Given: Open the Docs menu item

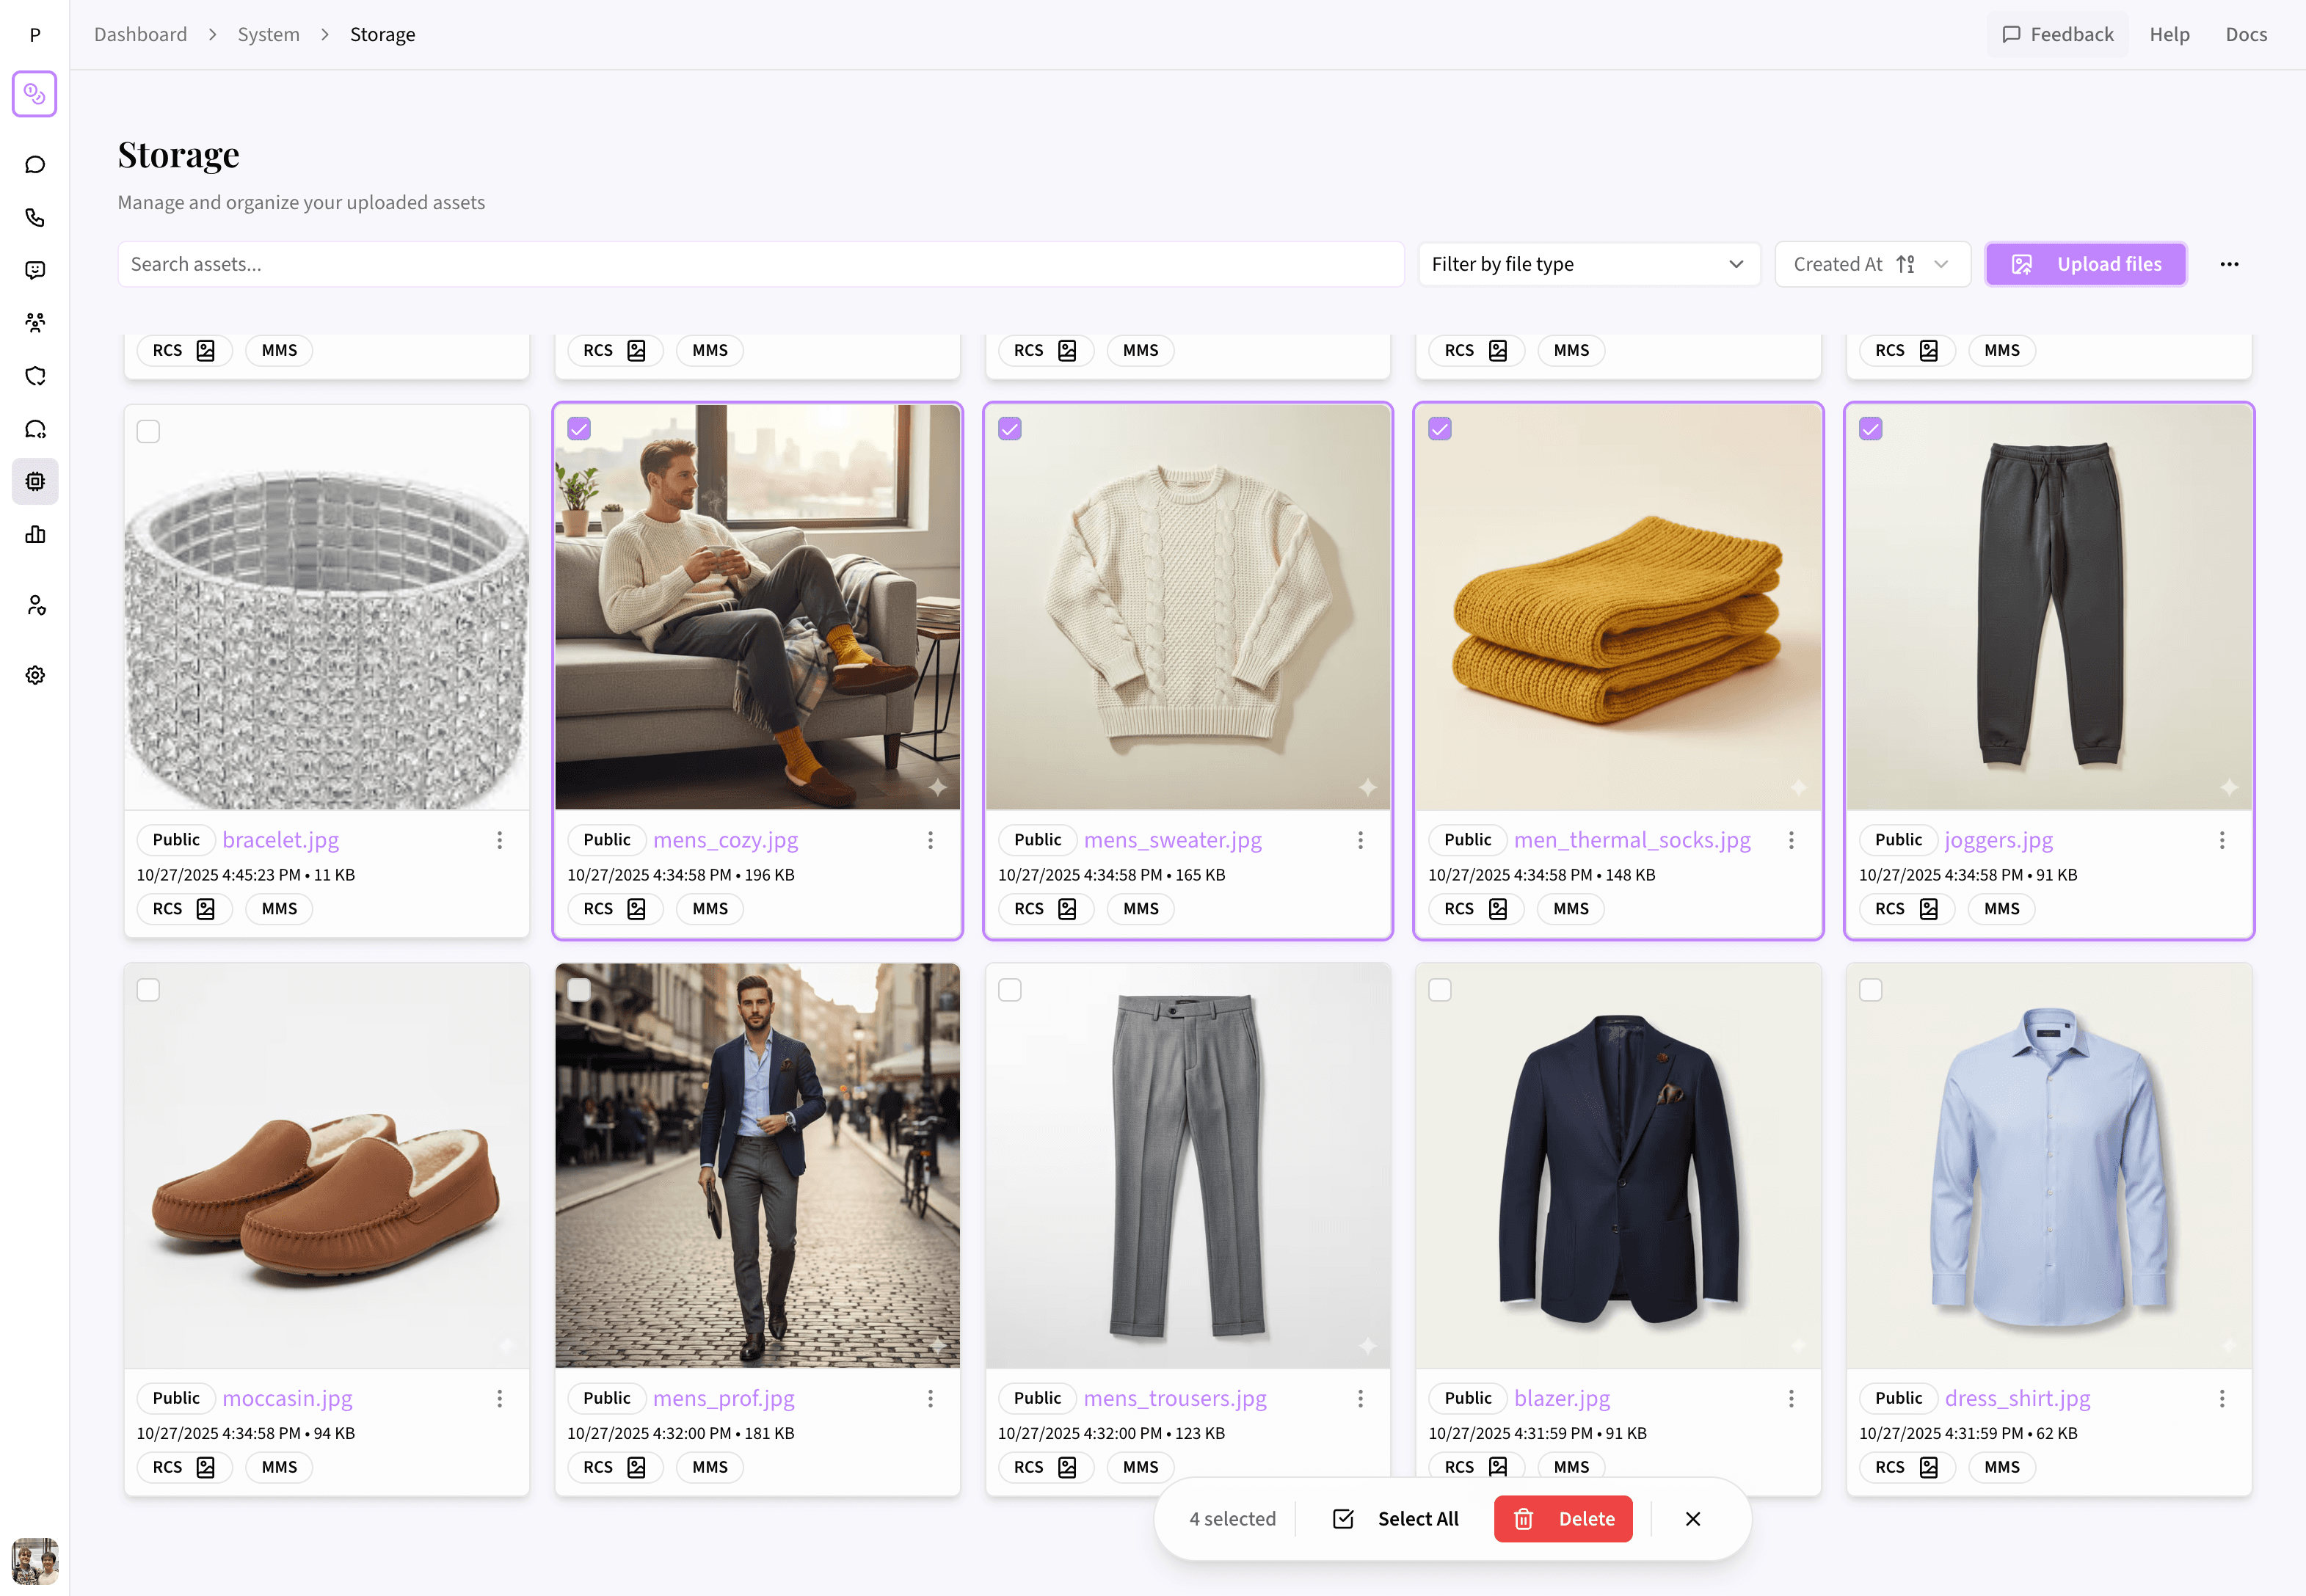Looking at the screenshot, I should coord(2245,33).
